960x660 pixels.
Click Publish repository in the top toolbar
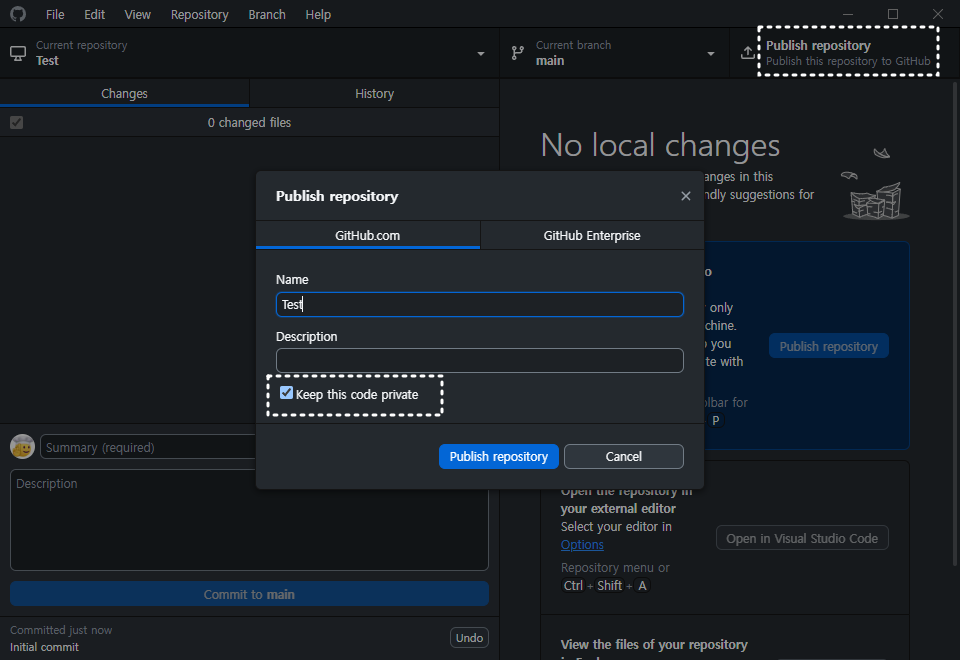843,53
